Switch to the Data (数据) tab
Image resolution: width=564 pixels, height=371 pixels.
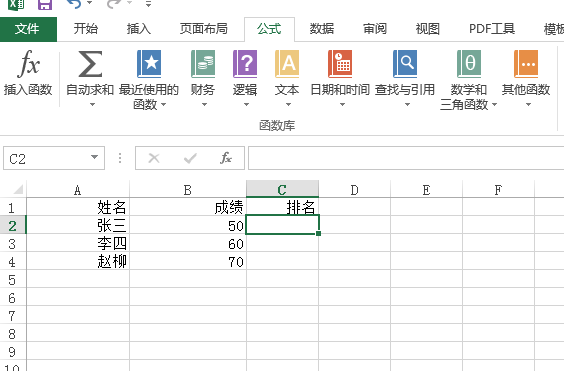[322, 29]
